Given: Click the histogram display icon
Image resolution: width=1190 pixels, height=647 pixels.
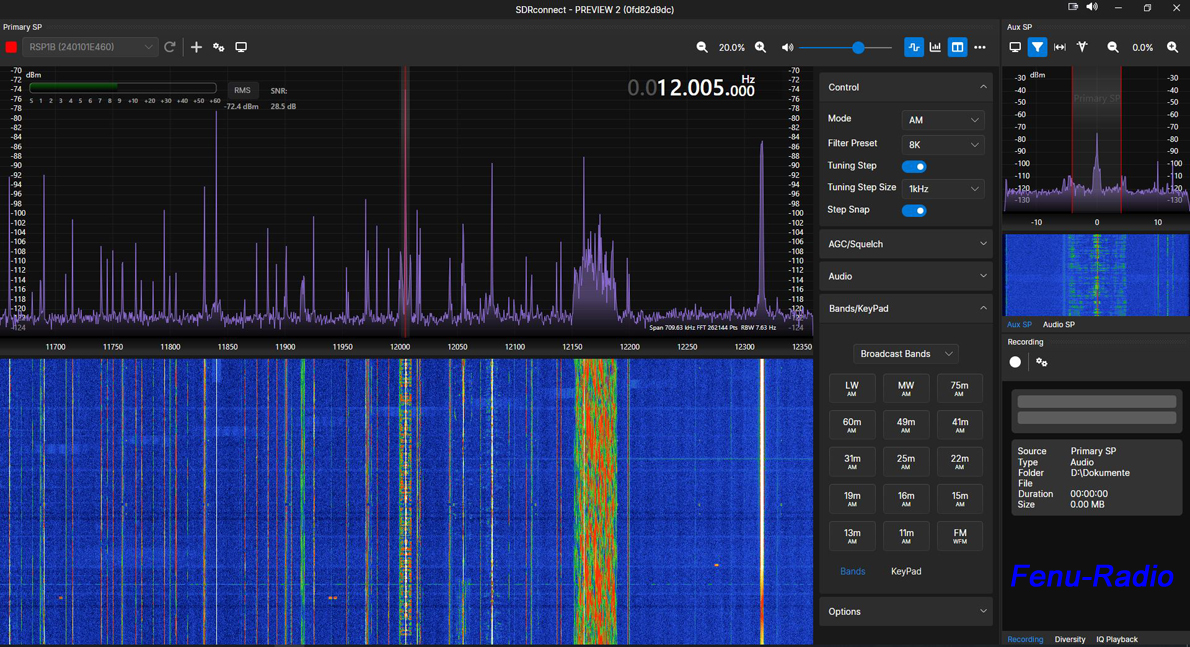Looking at the screenshot, I should tap(935, 47).
